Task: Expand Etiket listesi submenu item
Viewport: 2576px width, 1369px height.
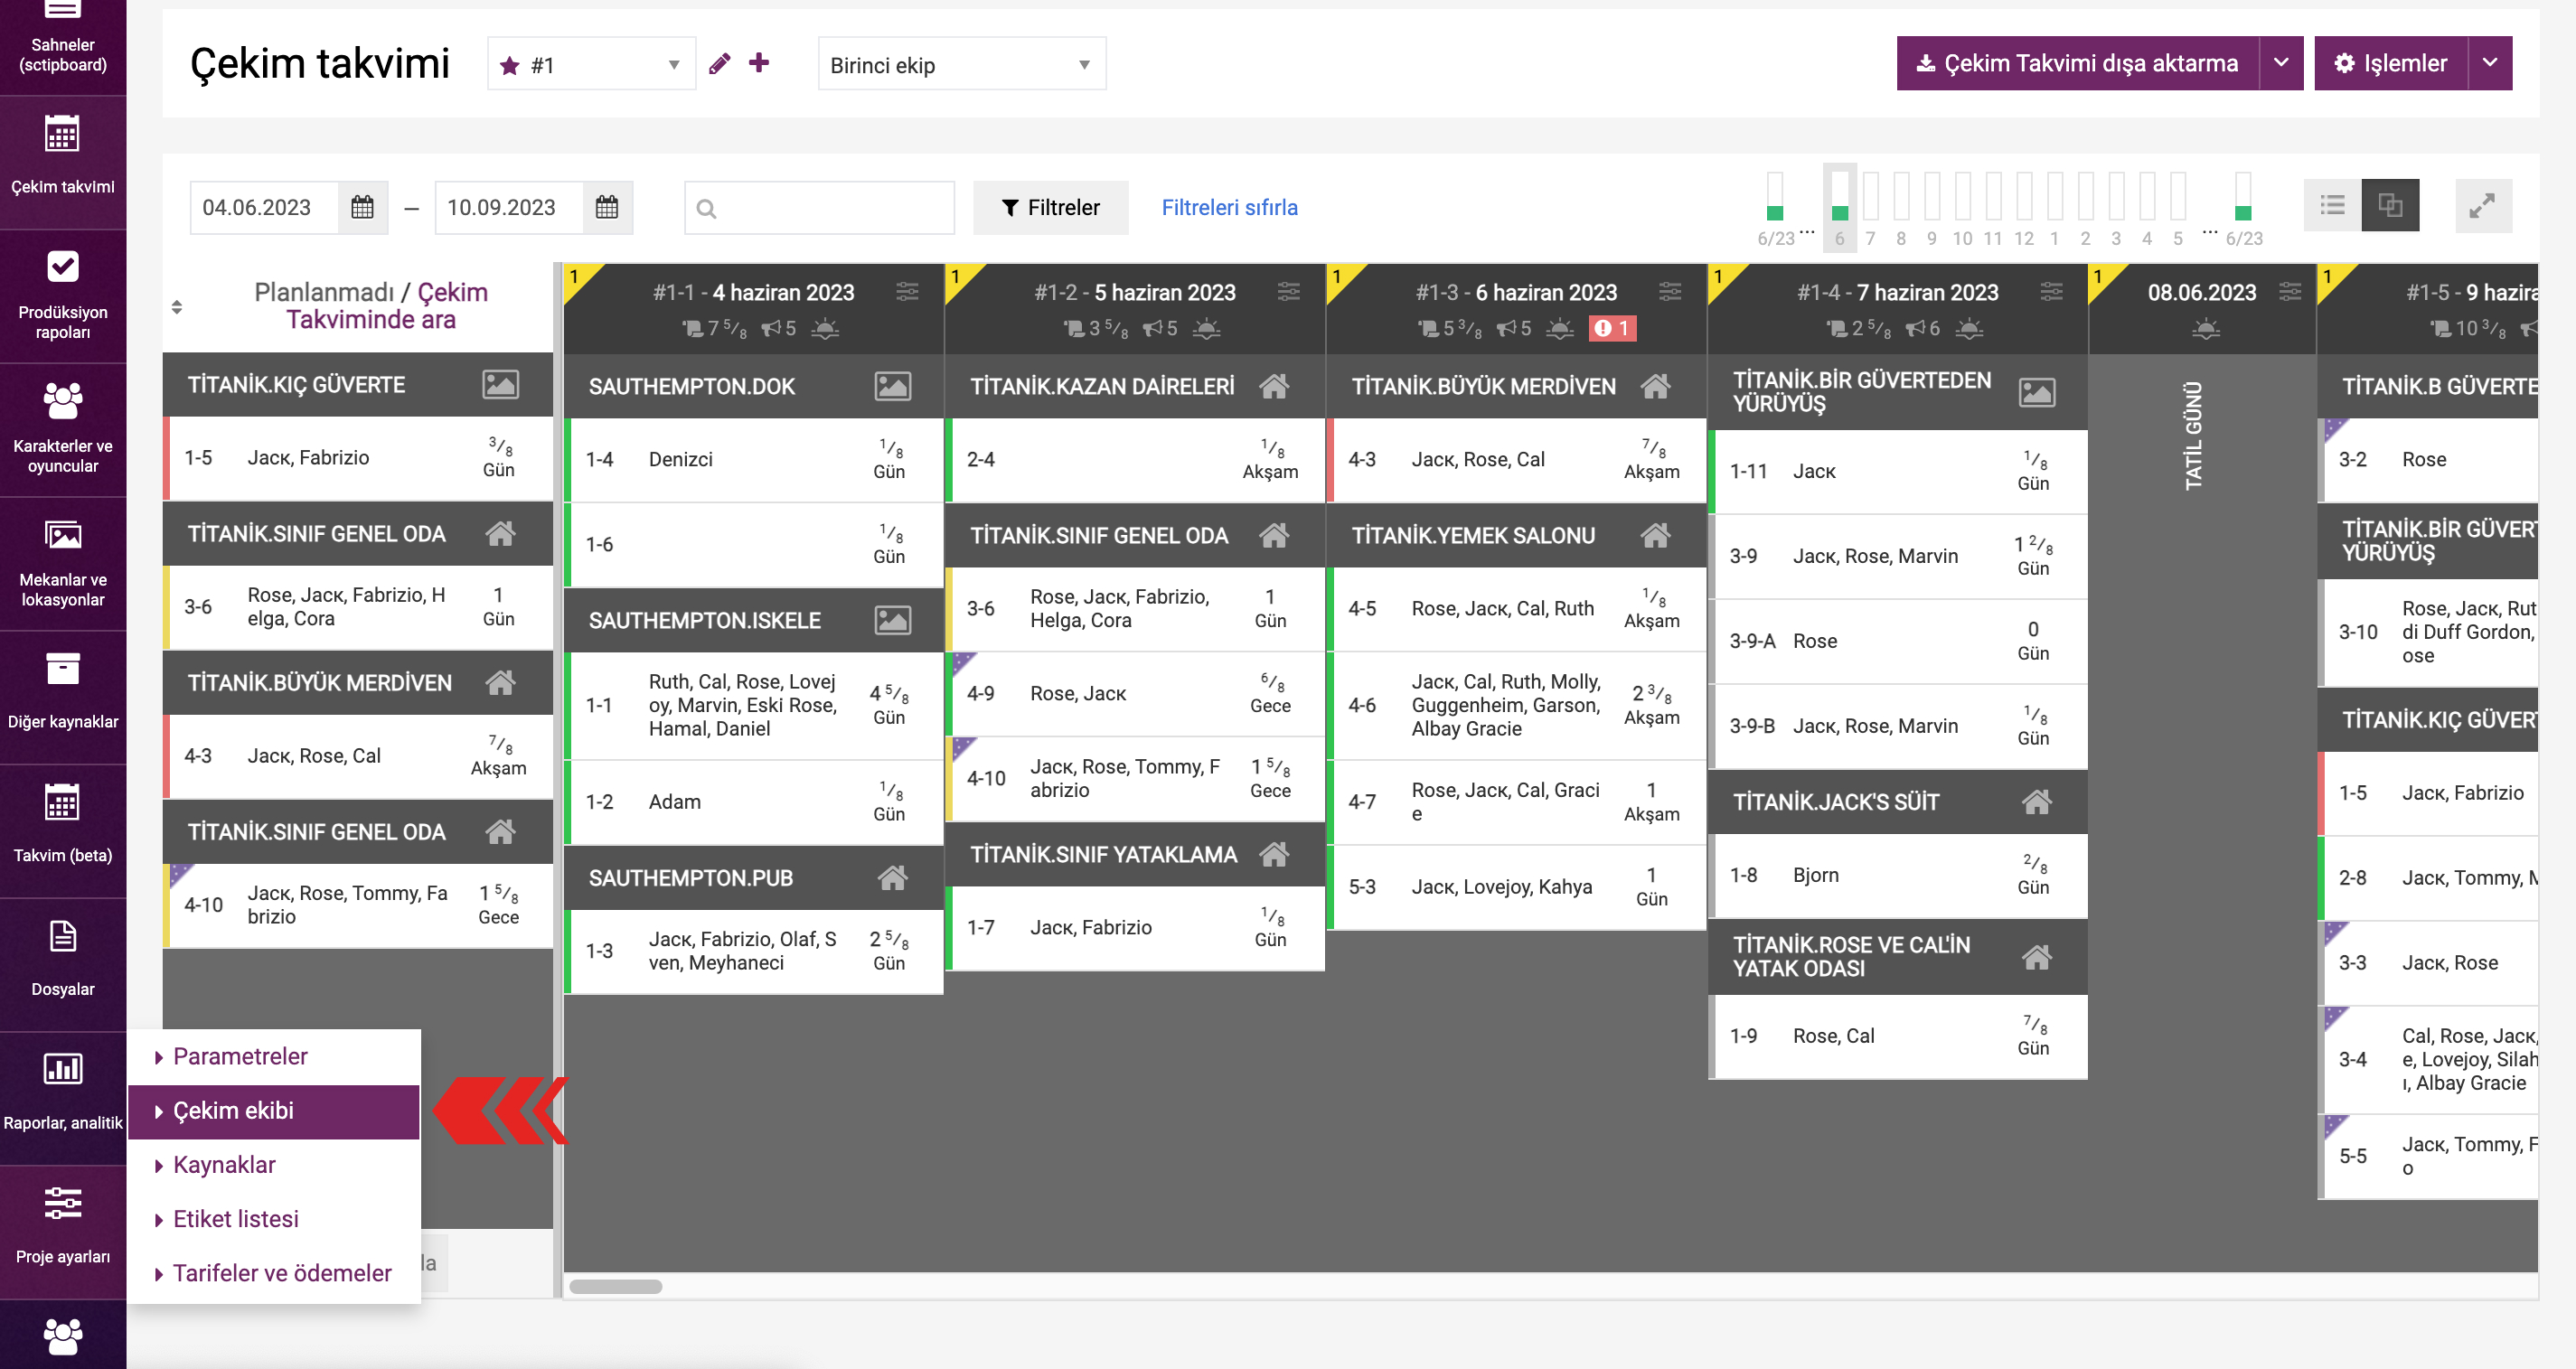Action: pyautogui.click(x=274, y=1219)
